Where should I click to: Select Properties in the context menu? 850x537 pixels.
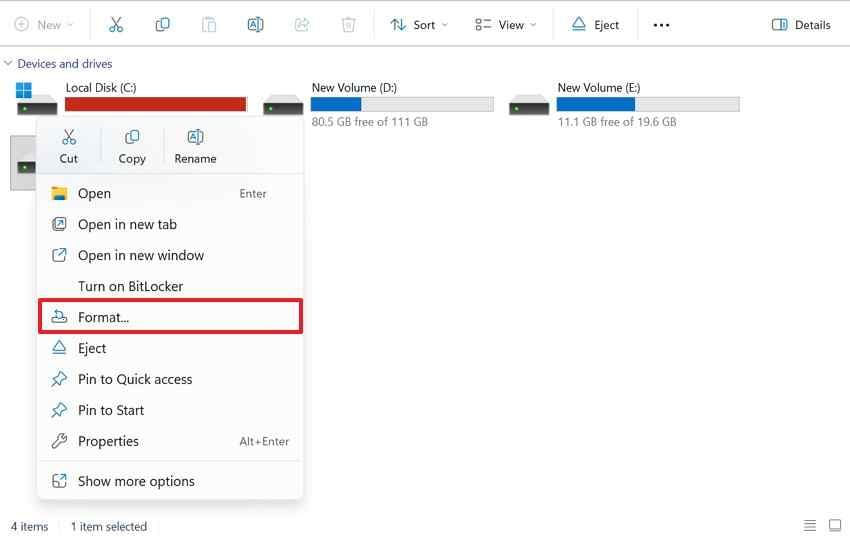[170, 441]
